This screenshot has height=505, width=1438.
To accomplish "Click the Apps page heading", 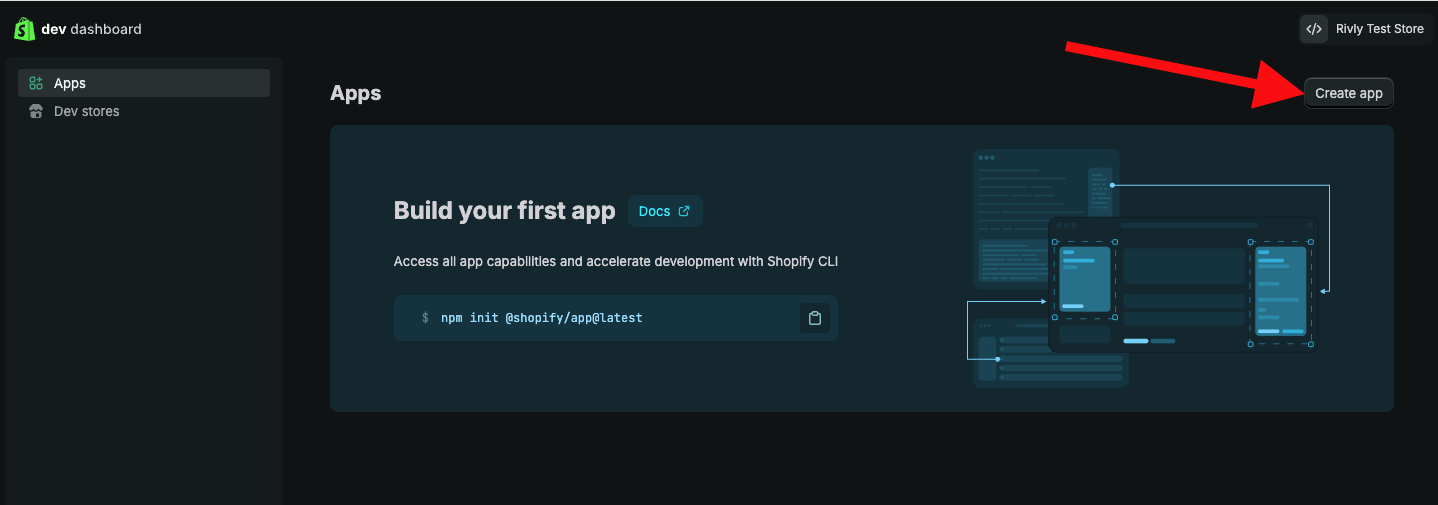I will point(355,93).
